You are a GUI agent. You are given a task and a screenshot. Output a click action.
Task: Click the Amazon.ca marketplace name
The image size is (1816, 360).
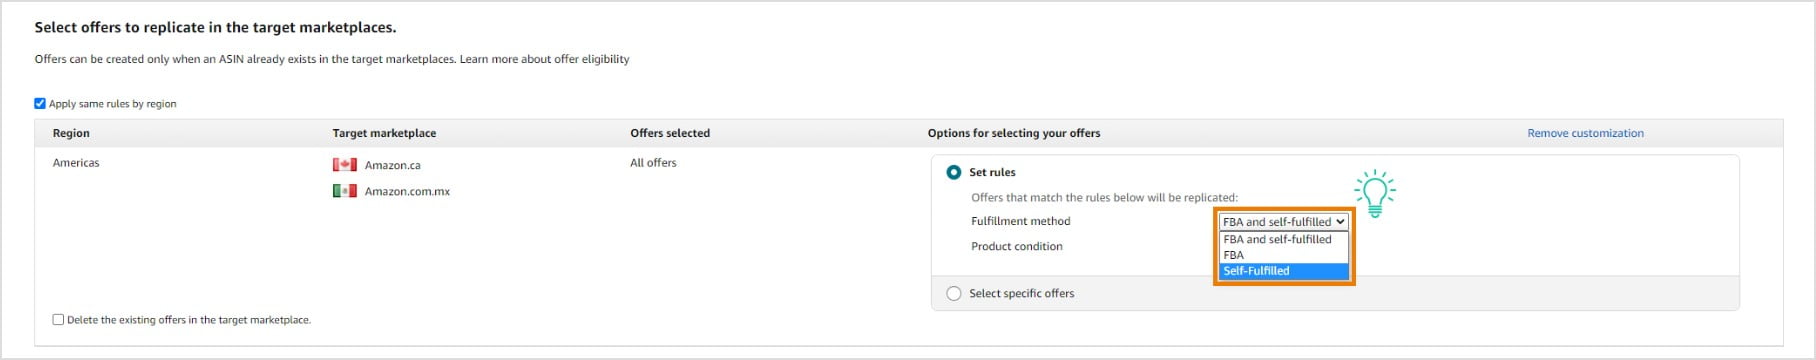coord(392,165)
